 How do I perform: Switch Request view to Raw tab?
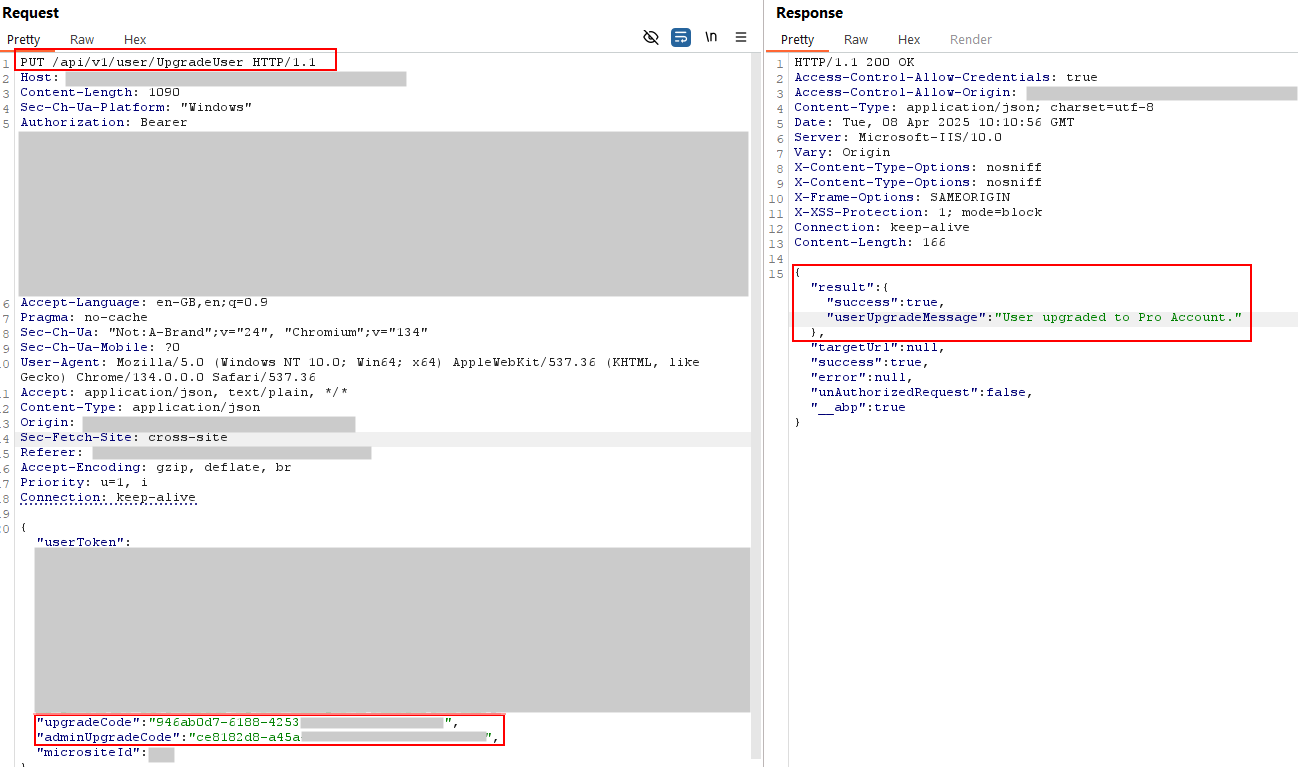click(x=82, y=40)
